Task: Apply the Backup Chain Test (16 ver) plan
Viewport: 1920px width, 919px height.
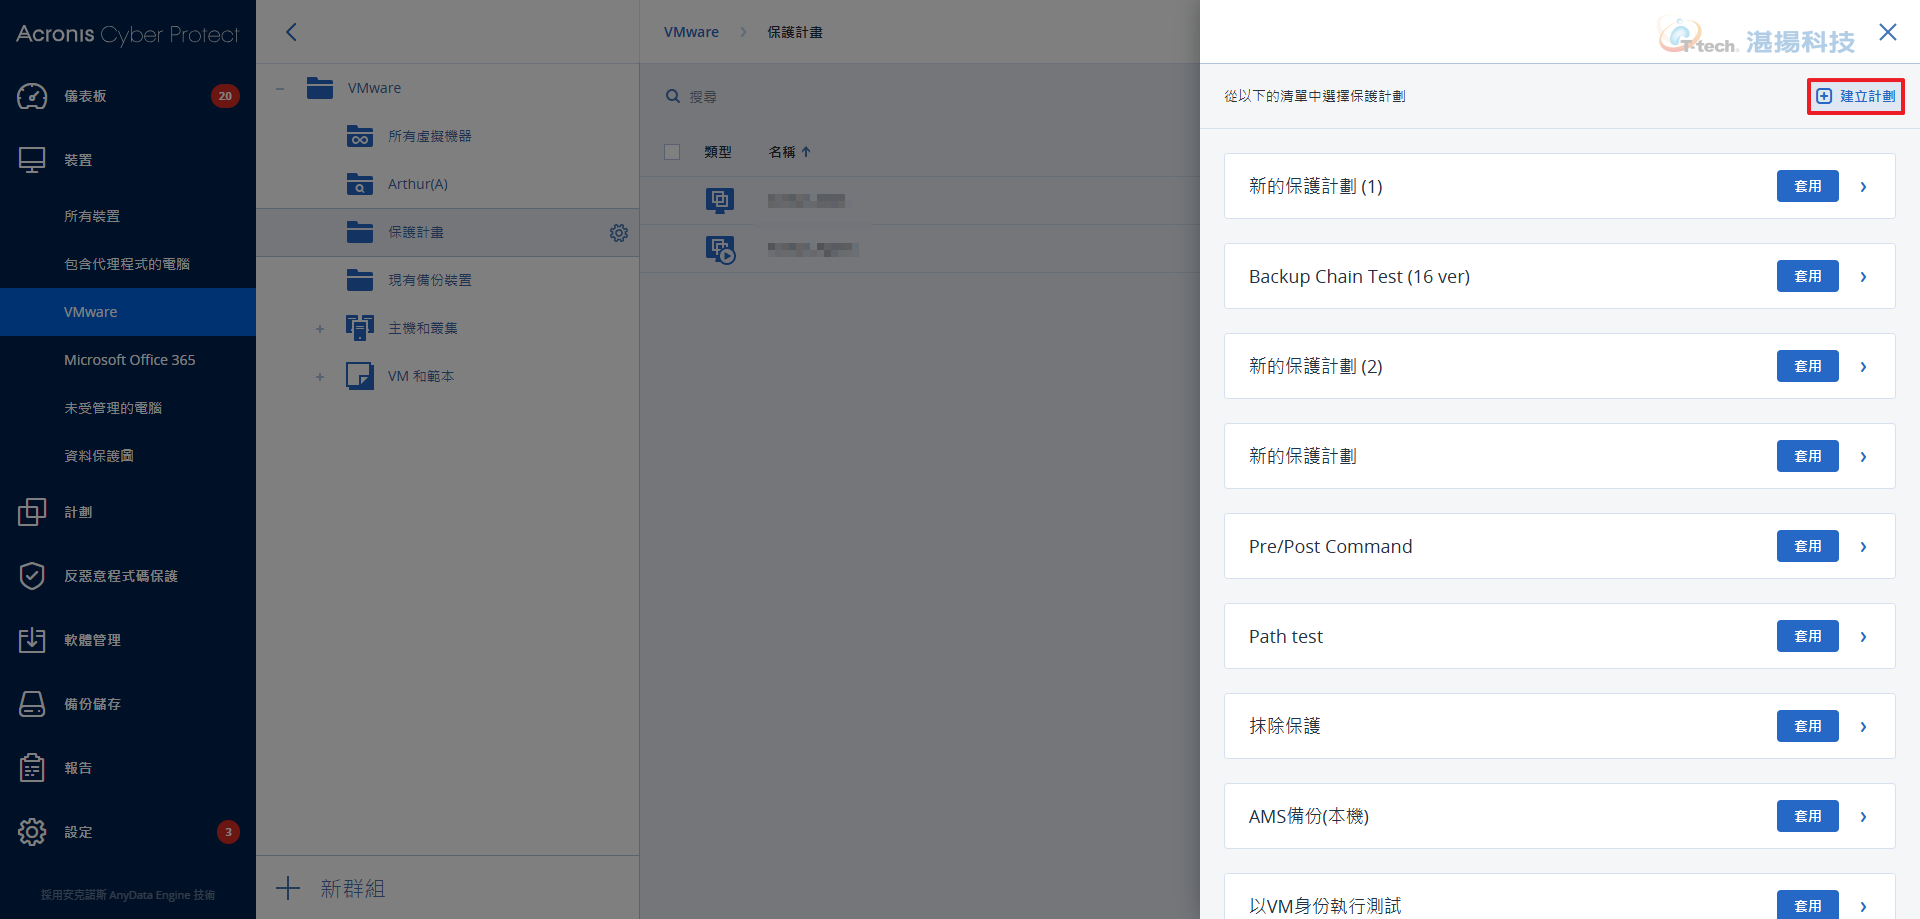Action: pos(1808,276)
